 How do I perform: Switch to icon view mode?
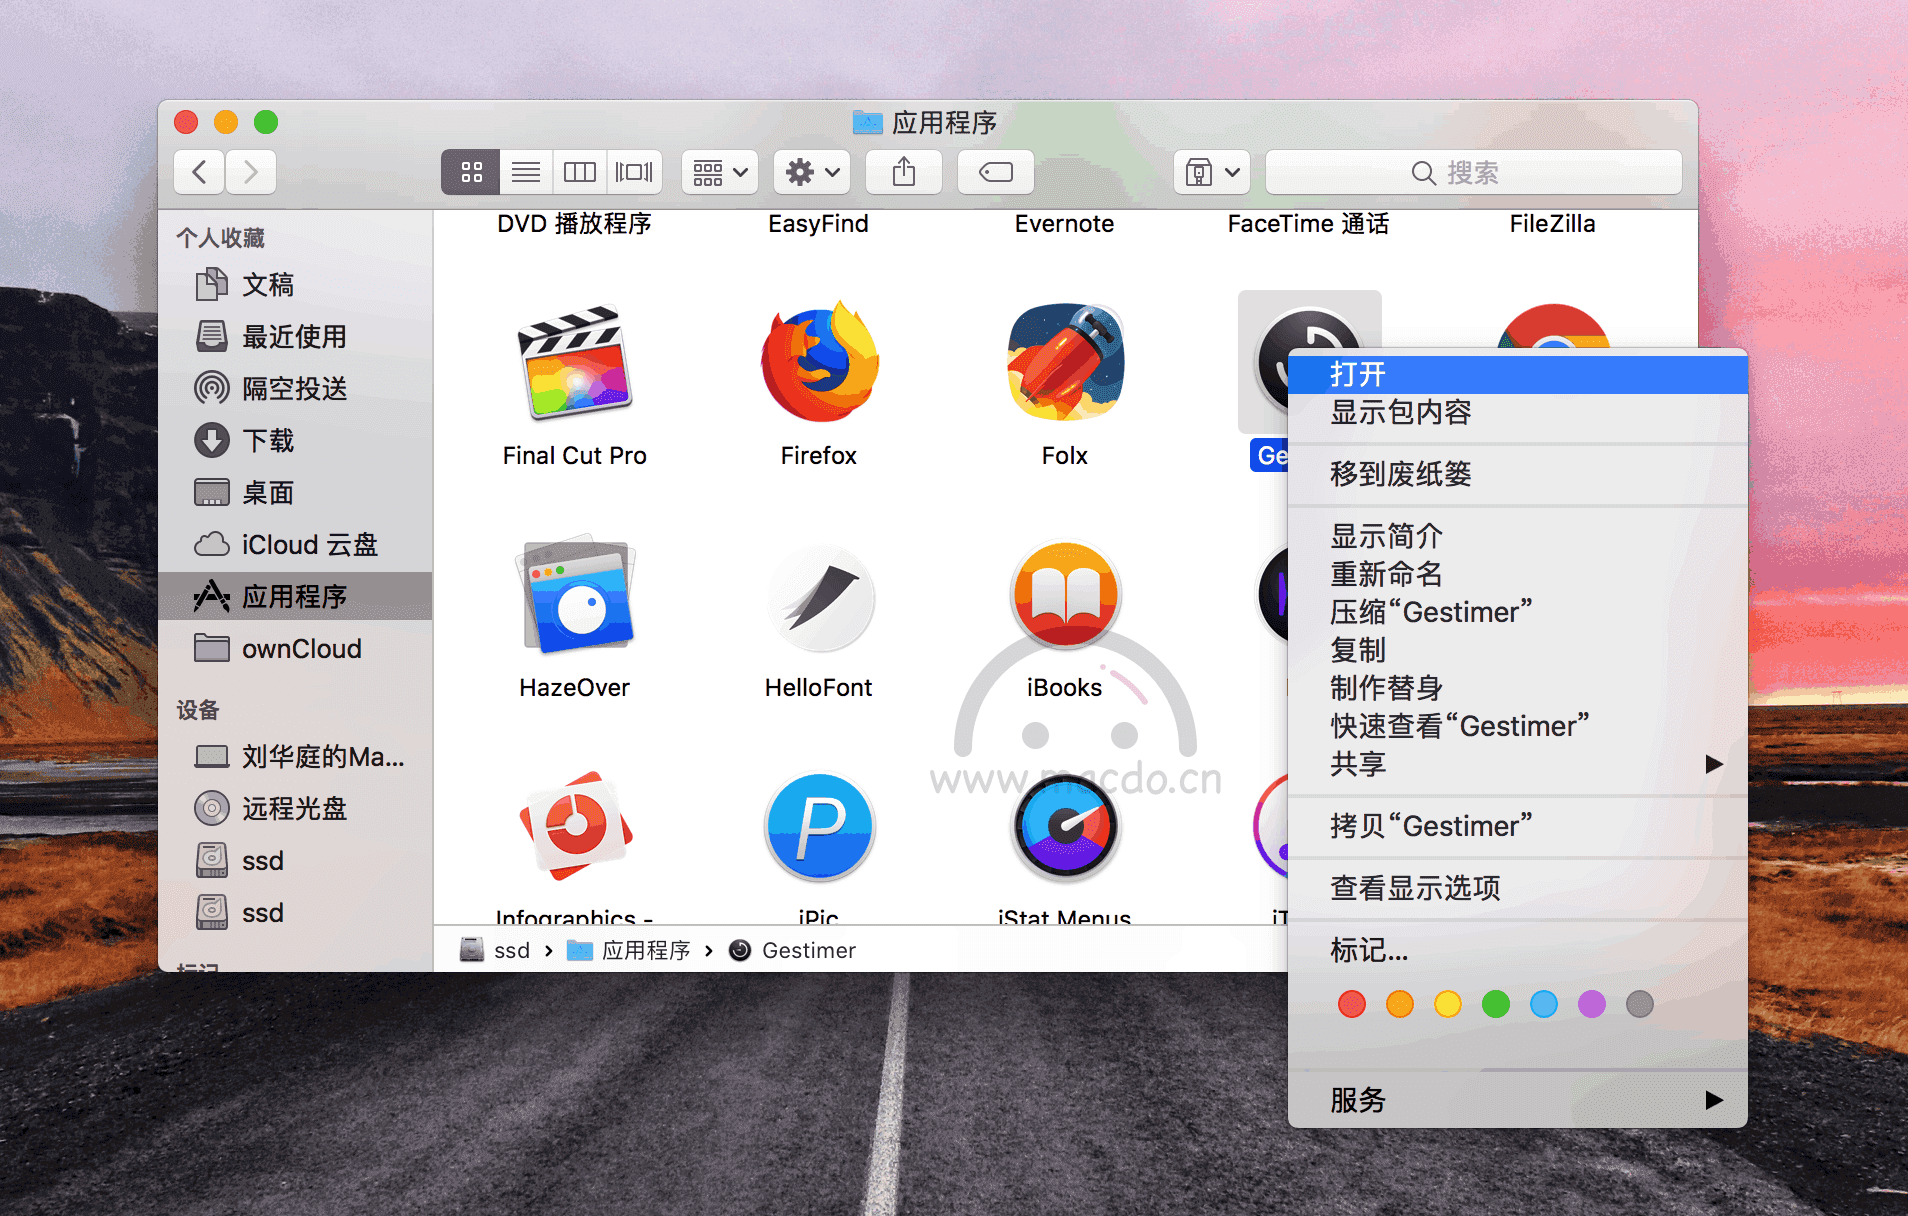click(472, 172)
